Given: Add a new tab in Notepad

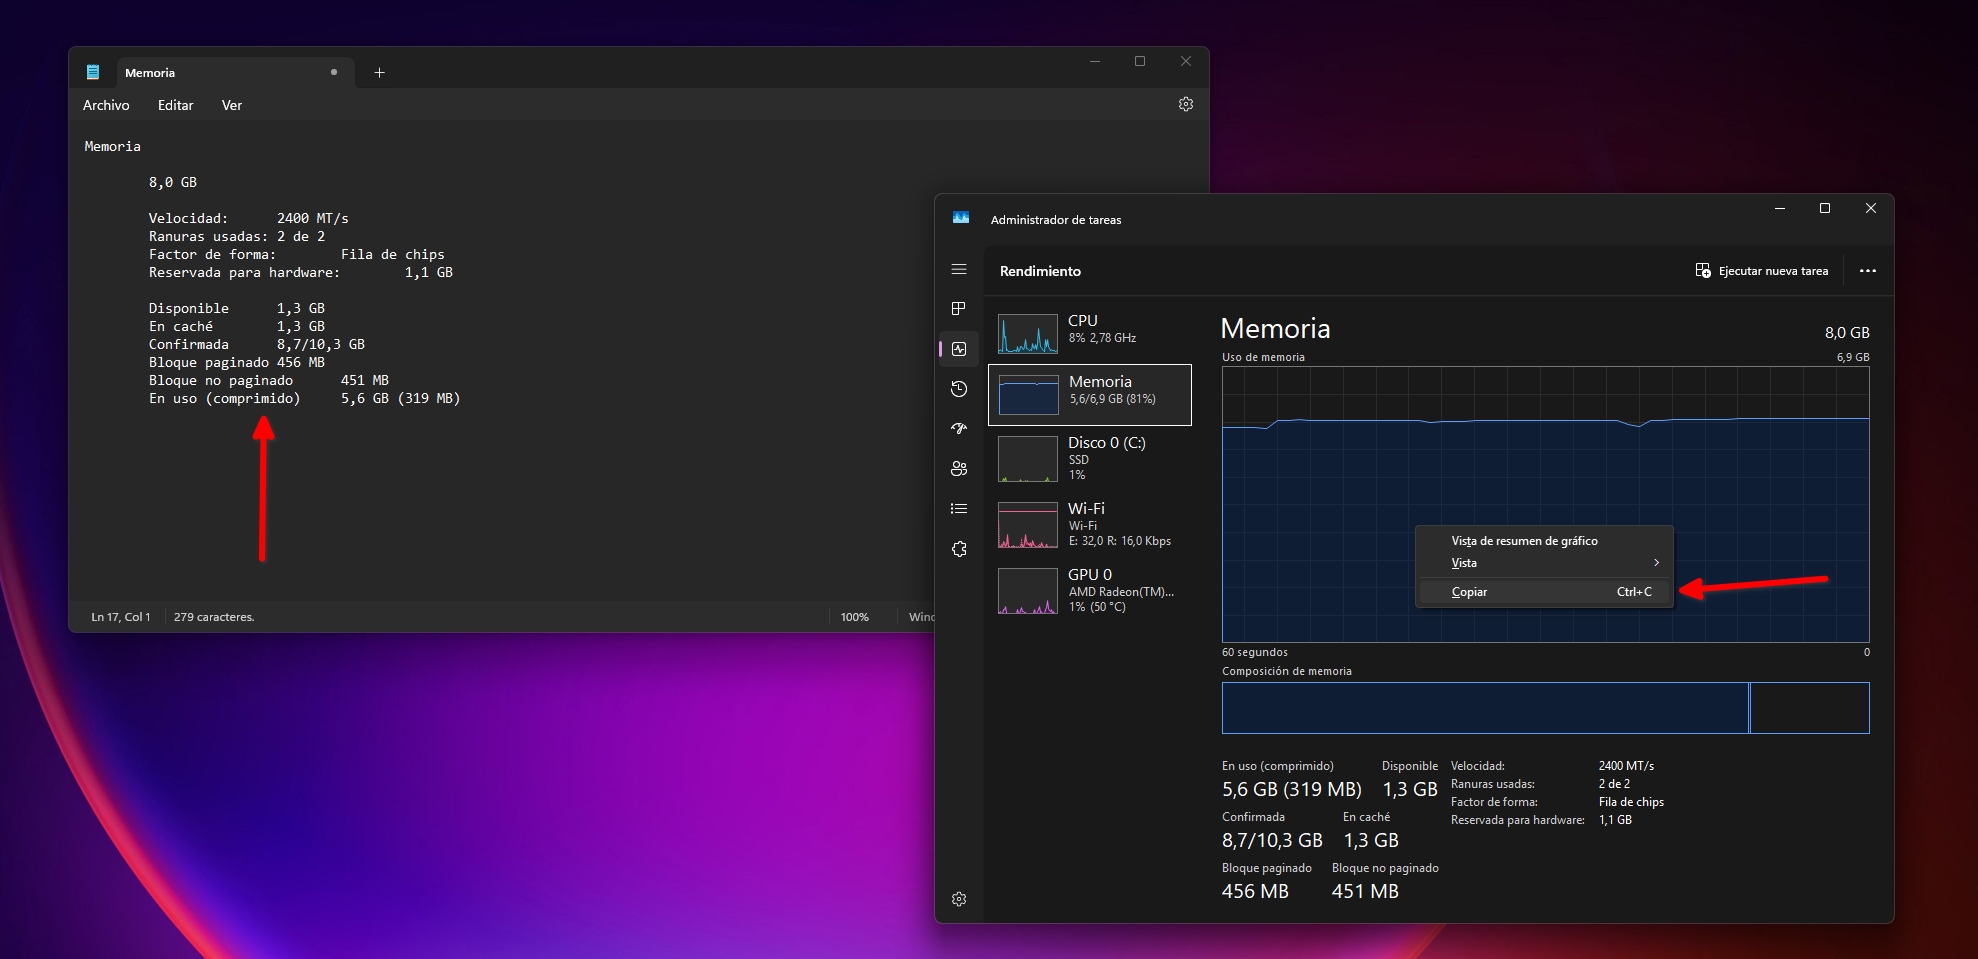Looking at the screenshot, I should pyautogui.click(x=379, y=72).
